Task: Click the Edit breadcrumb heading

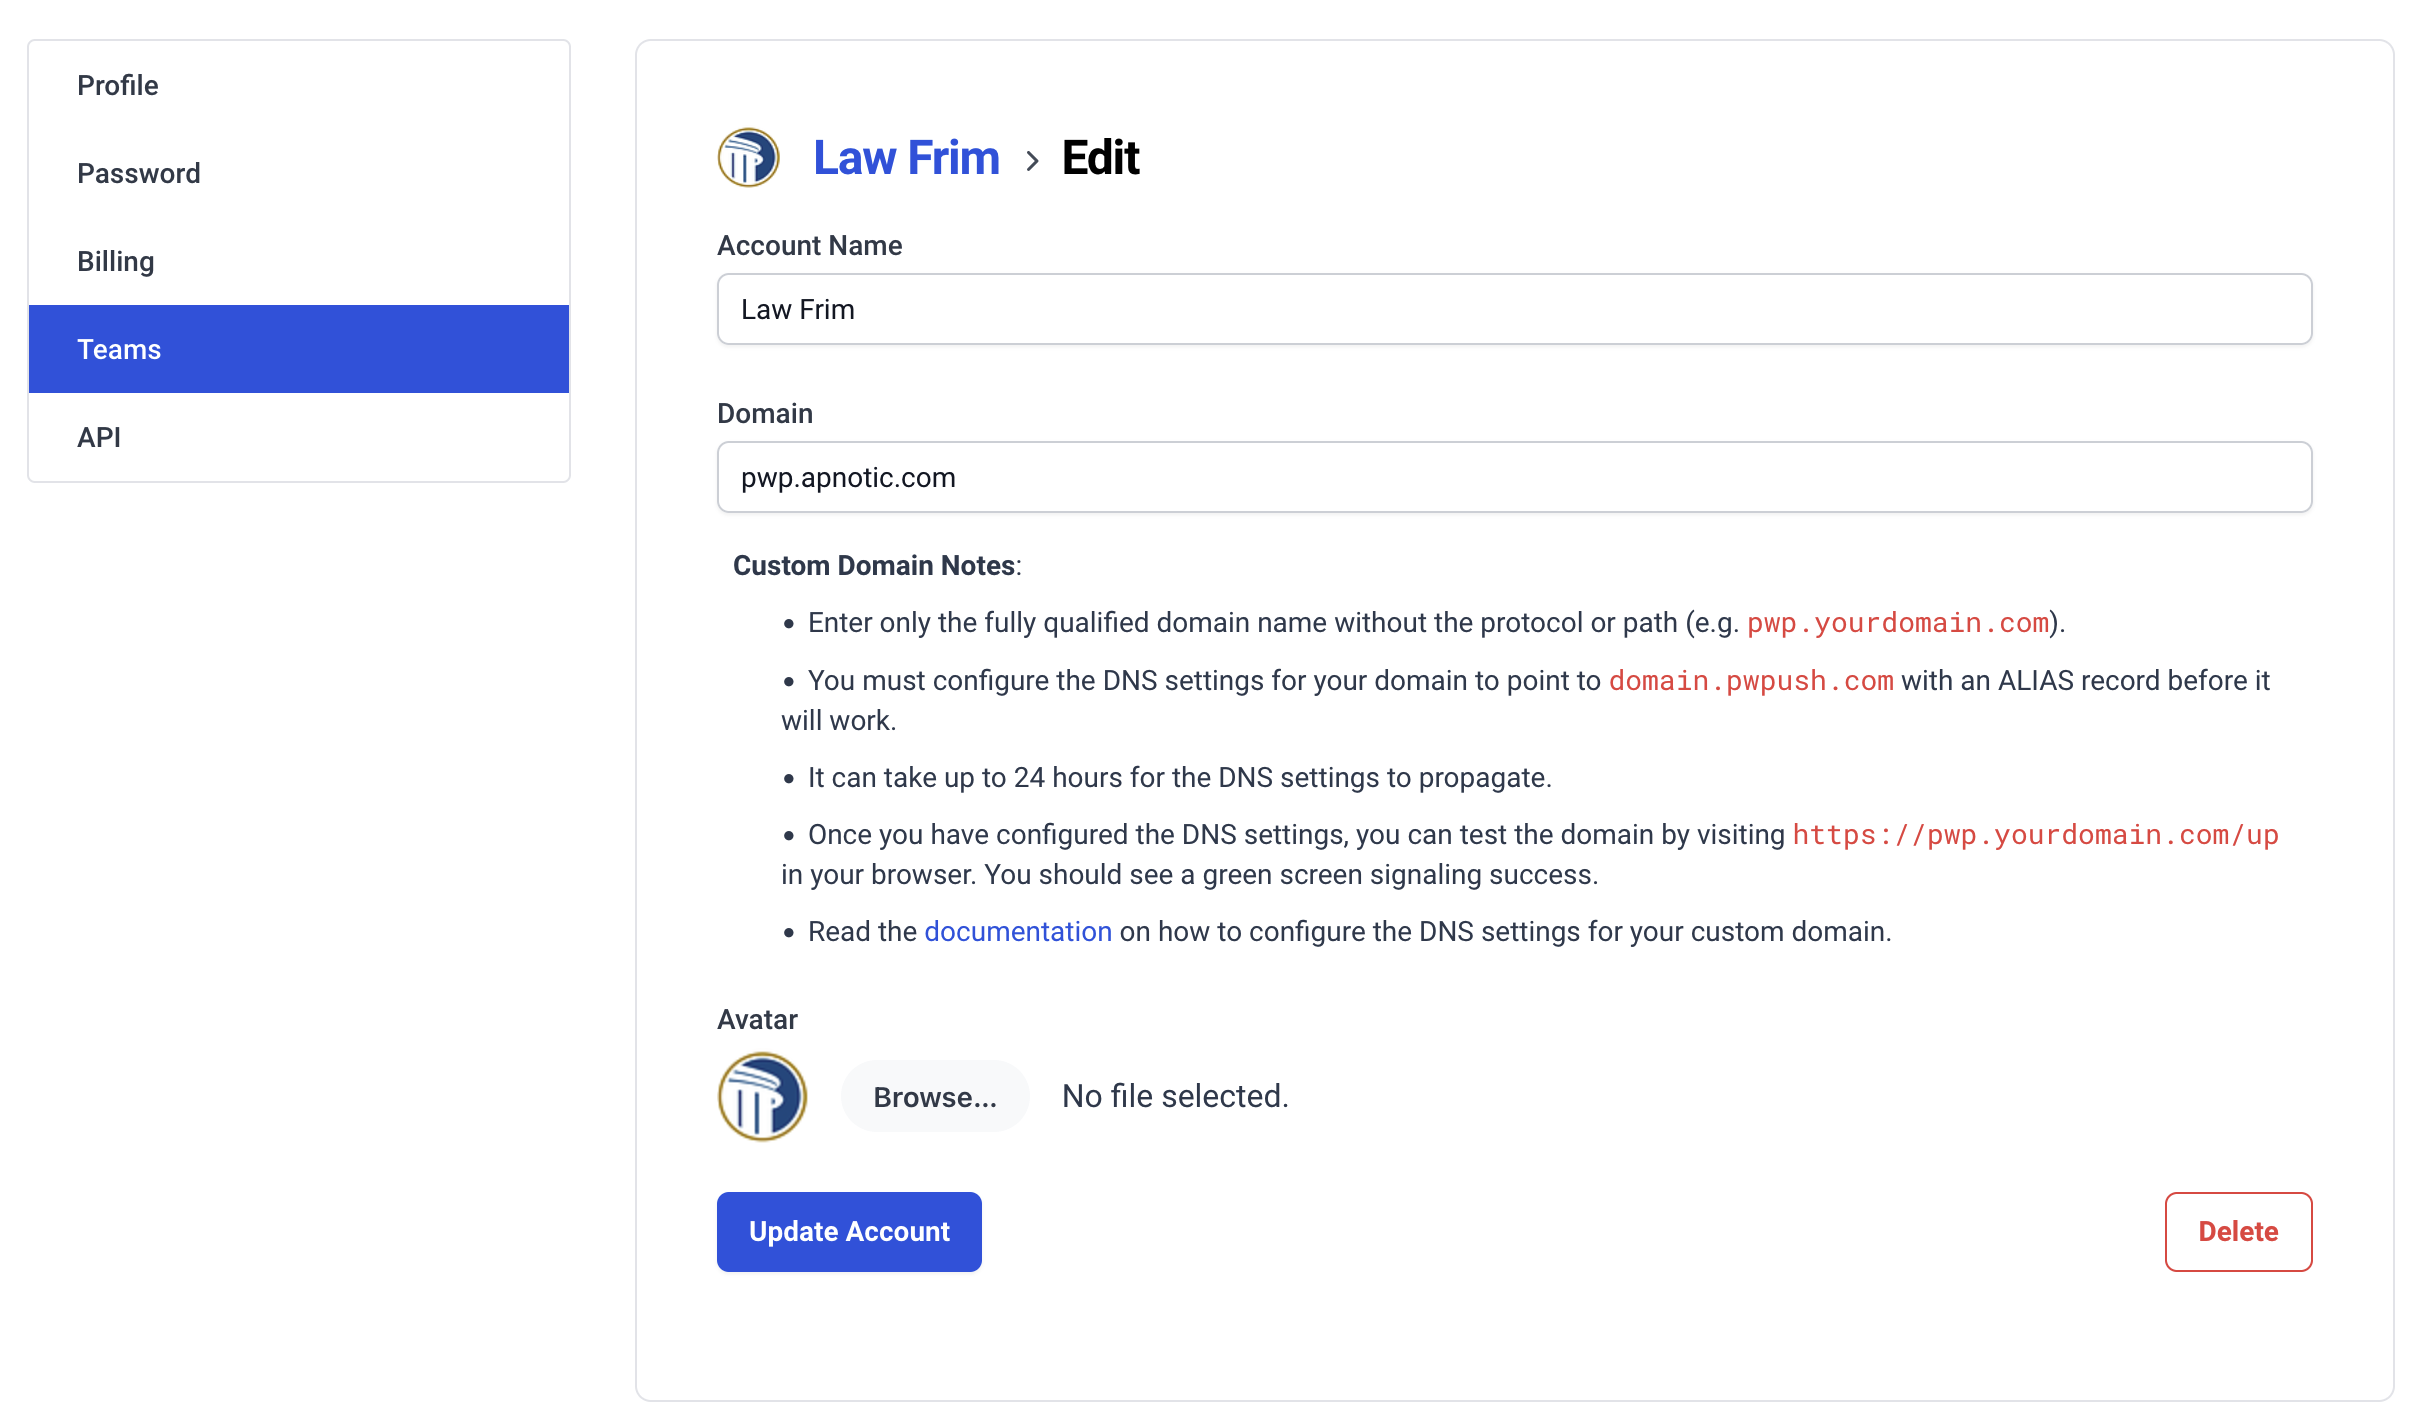Action: (1100, 158)
